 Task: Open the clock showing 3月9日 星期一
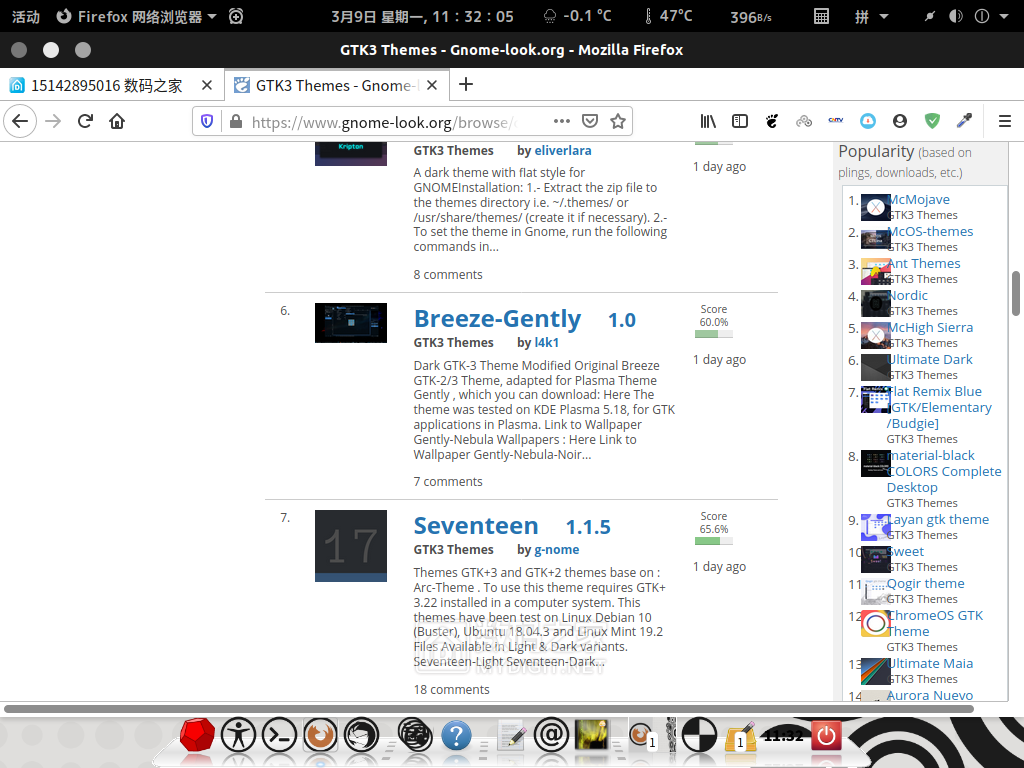pos(422,16)
